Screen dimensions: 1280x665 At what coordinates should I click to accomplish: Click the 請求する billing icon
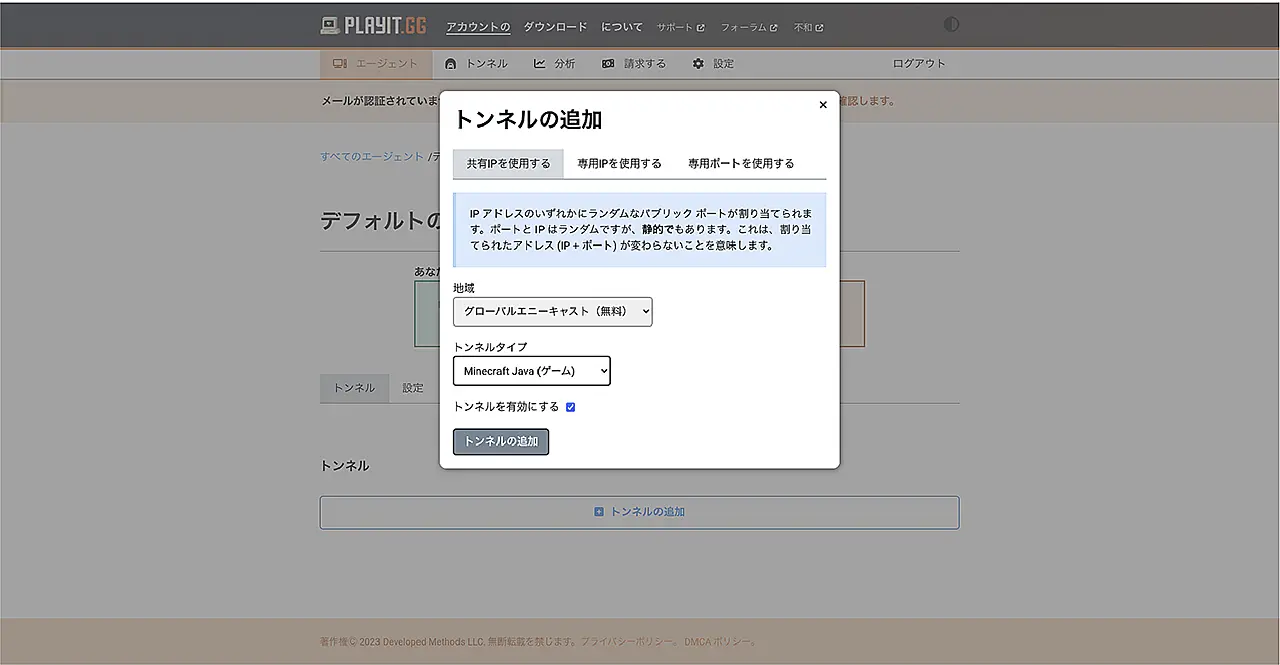click(608, 64)
